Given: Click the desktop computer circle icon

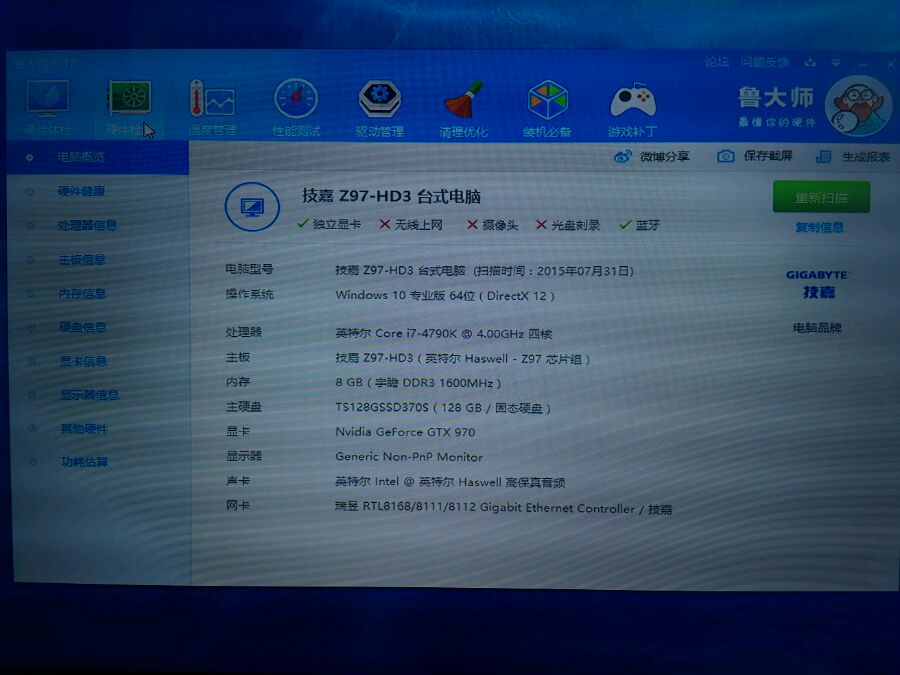Looking at the screenshot, I should [252, 207].
